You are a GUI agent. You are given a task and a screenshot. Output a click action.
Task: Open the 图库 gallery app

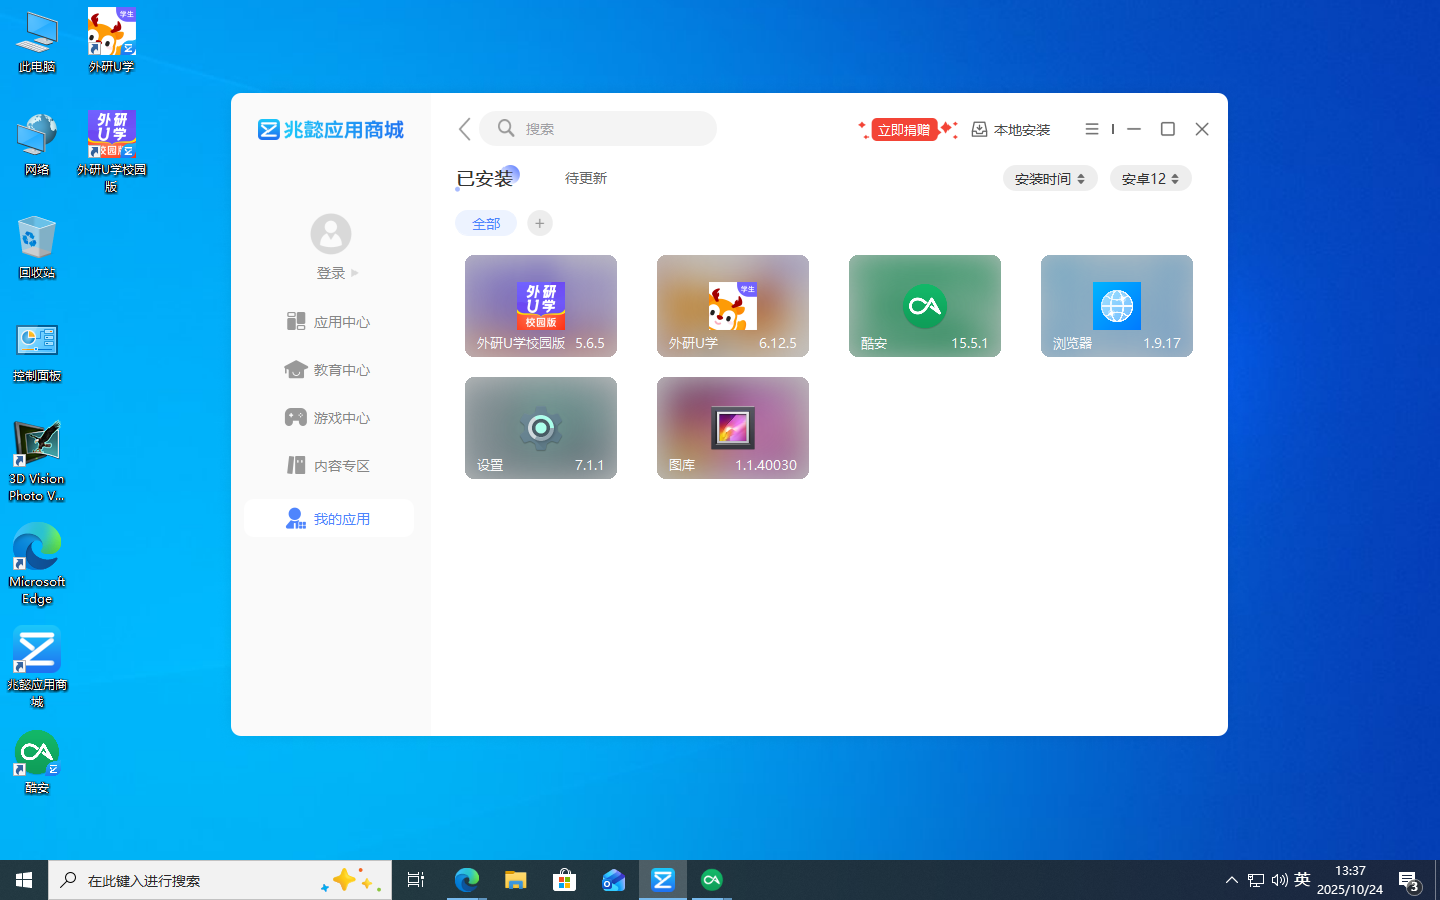click(x=732, y=427)
